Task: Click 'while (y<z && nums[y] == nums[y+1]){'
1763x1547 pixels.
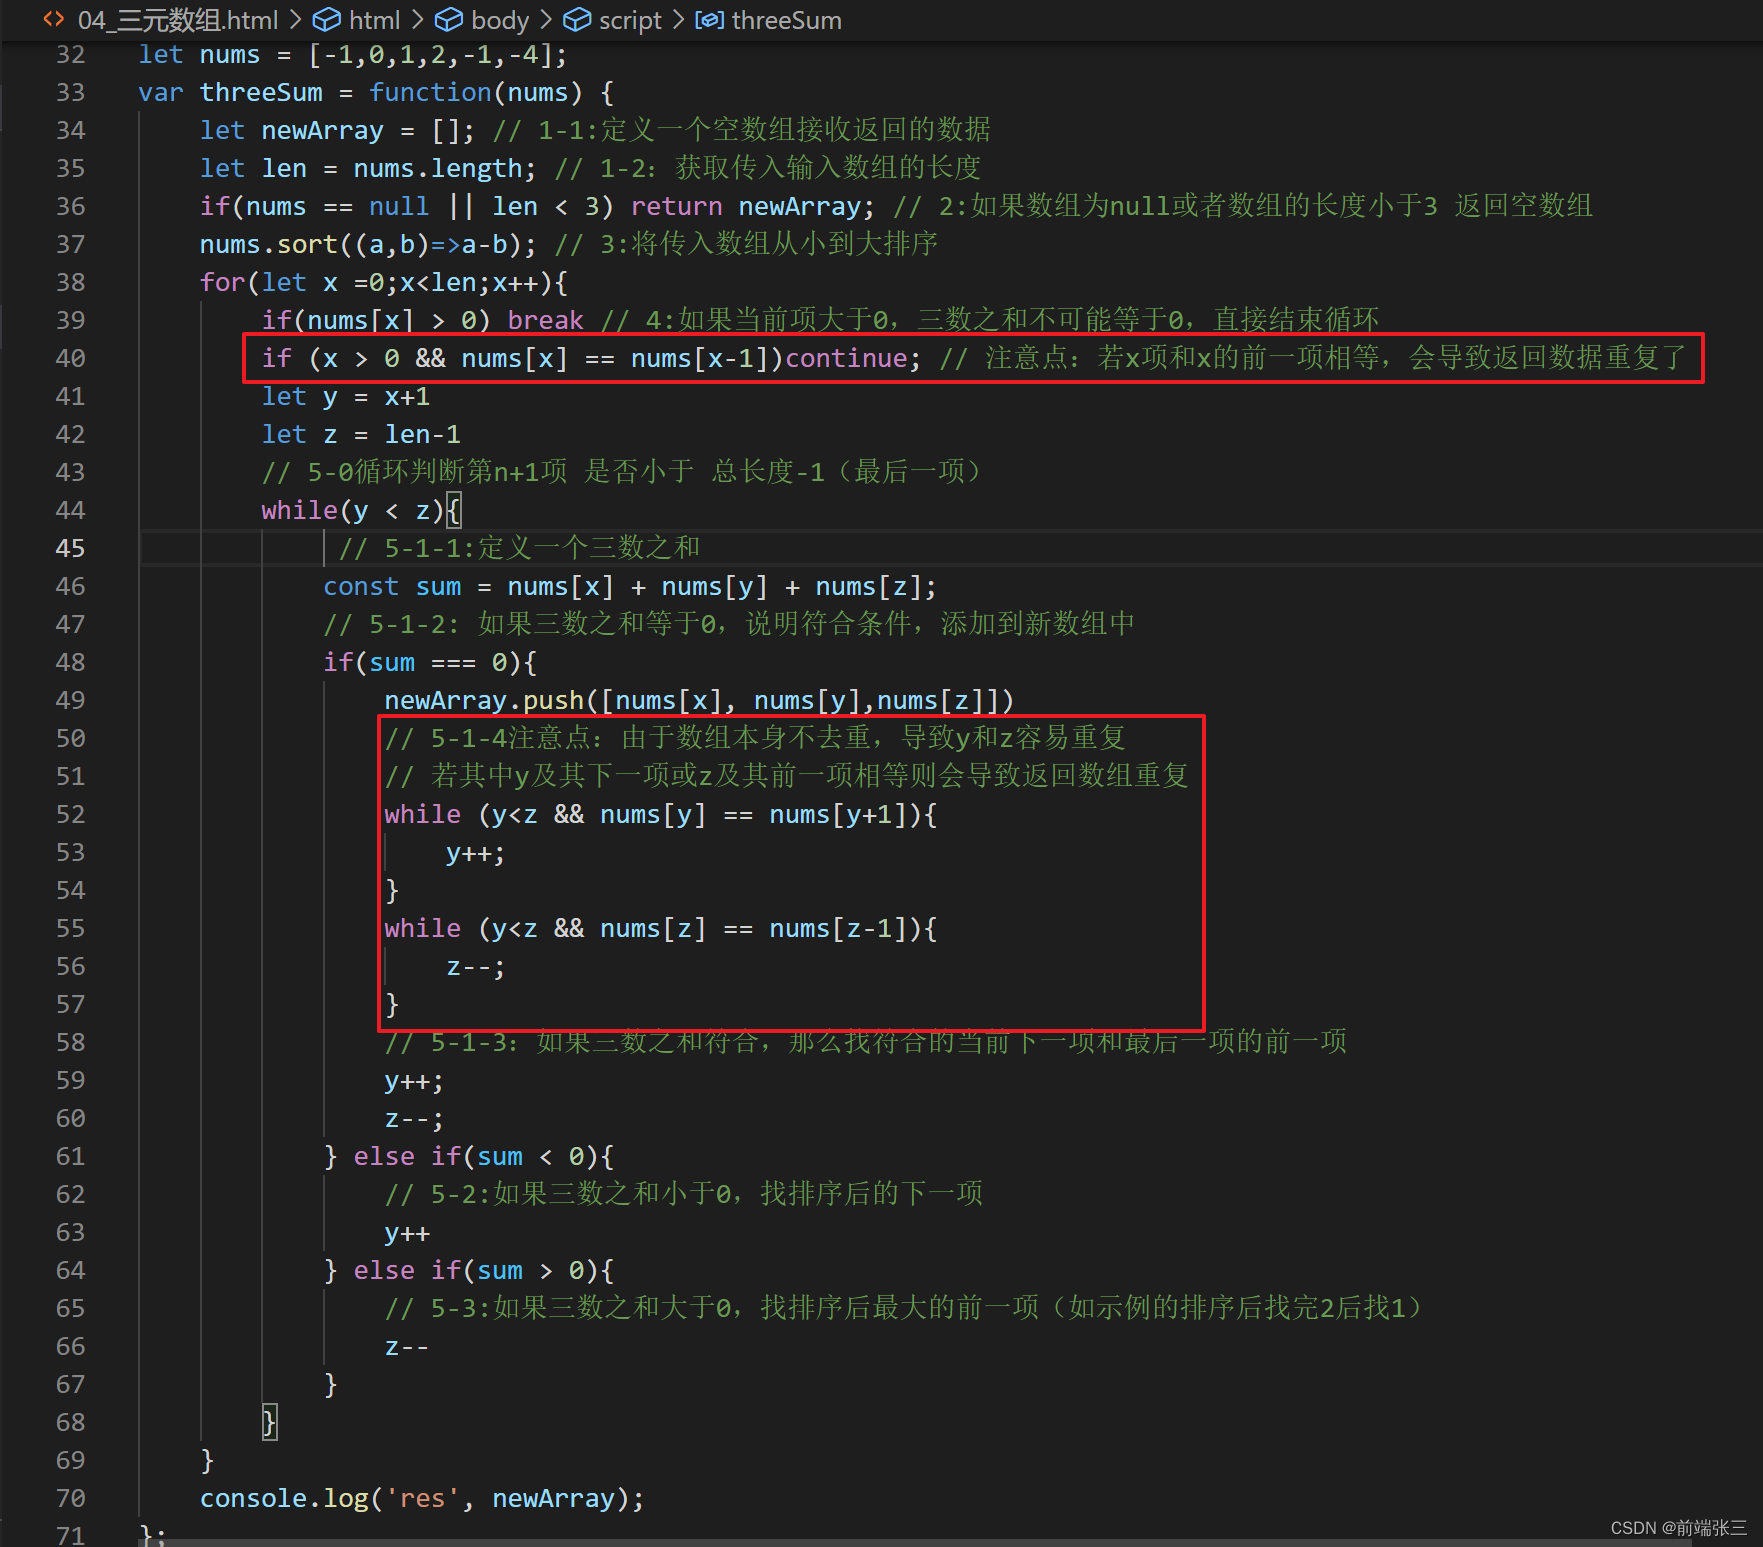Action: (x=661, y=814)
